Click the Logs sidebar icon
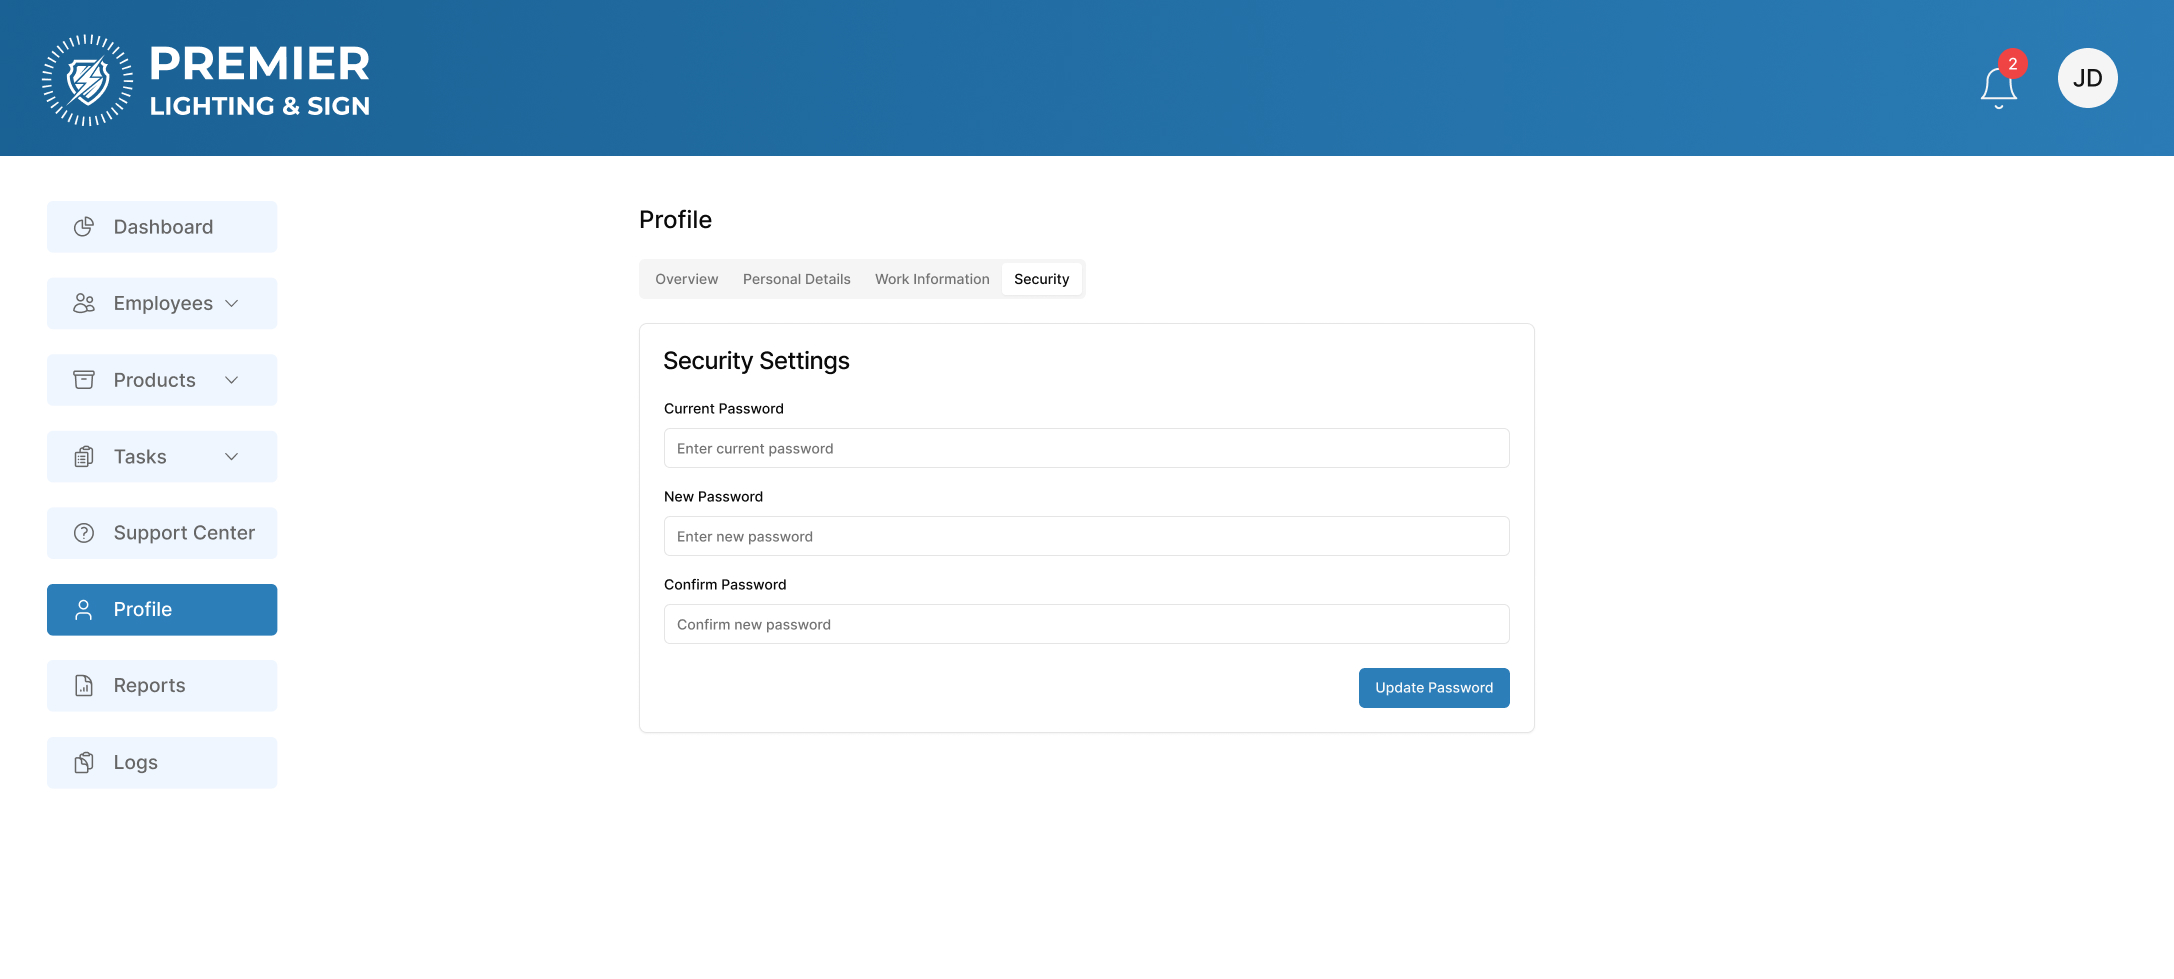This screenshot has width=2174, height=979. click(84, 763)
